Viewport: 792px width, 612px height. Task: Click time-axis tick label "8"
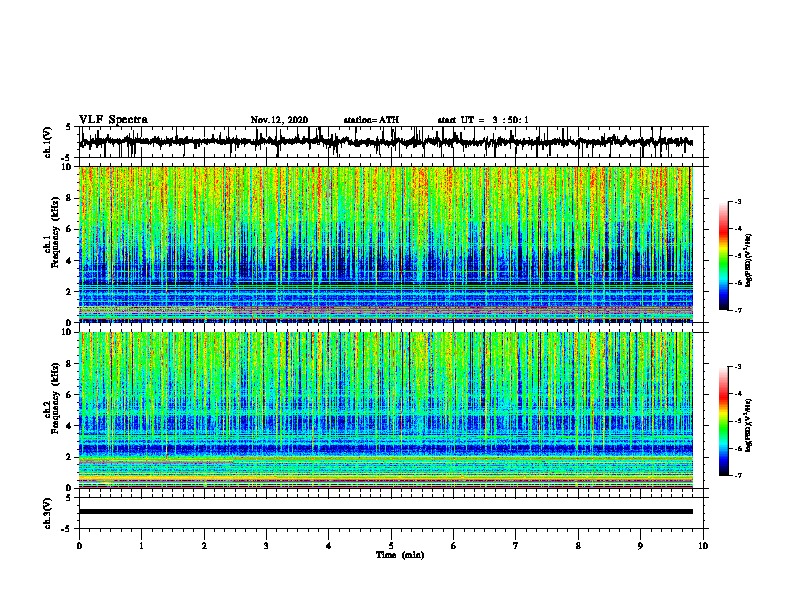click(x=578, y=546)
